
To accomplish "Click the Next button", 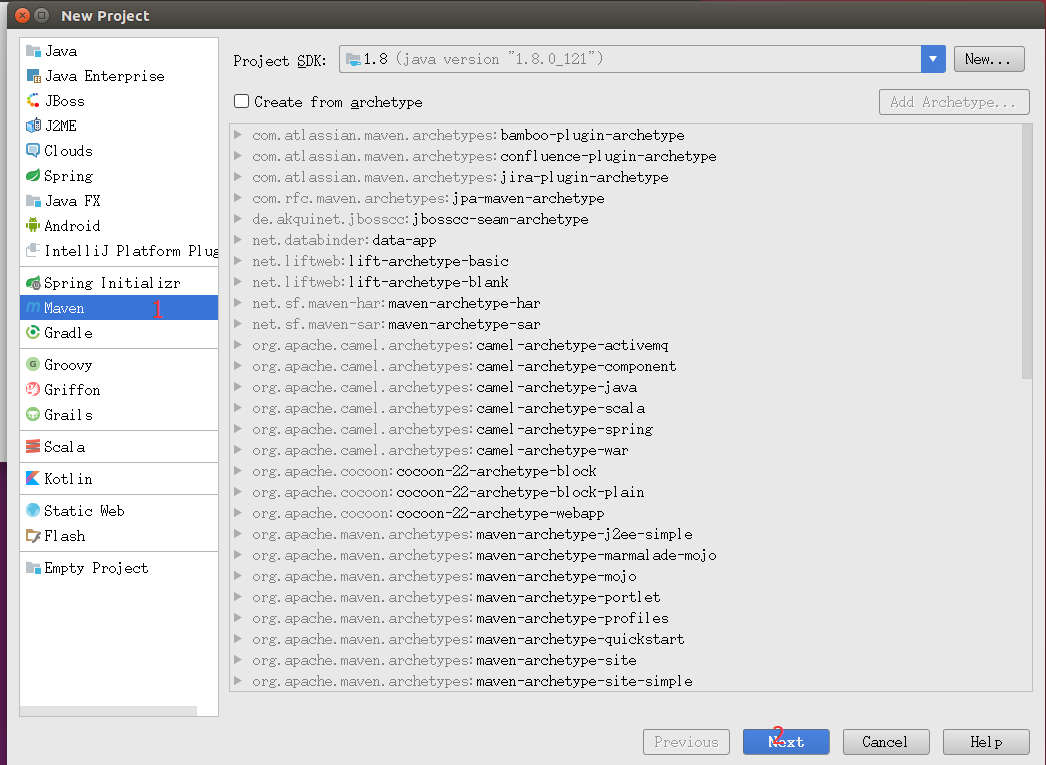I will [786, 741].
